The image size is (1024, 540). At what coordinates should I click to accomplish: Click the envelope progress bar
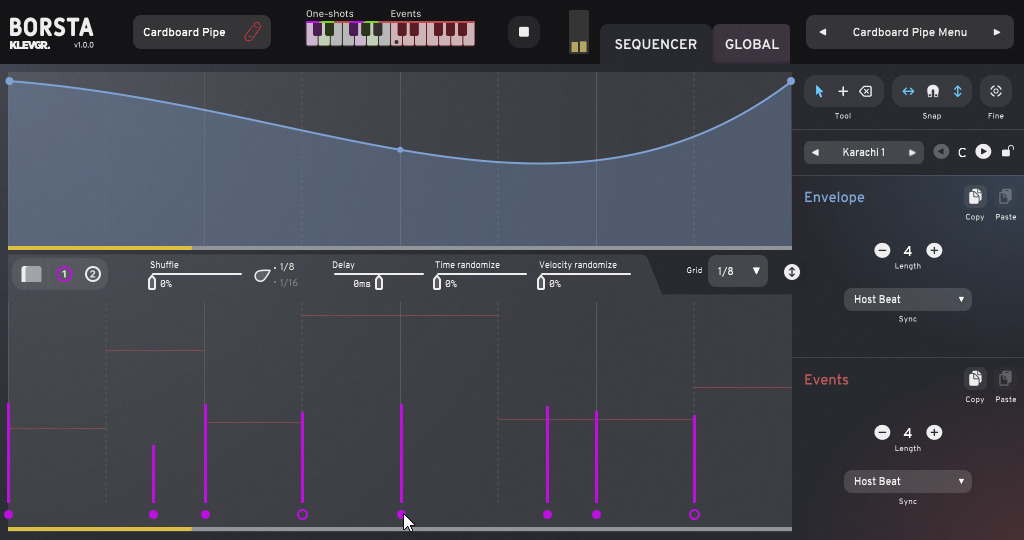(400, 248)
